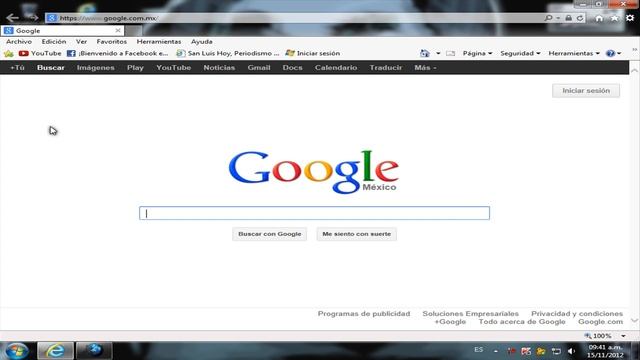640x360 pixels.
Task: Click the taskbar clock and date
Action: pyautogui.click(x=605, y=351)
